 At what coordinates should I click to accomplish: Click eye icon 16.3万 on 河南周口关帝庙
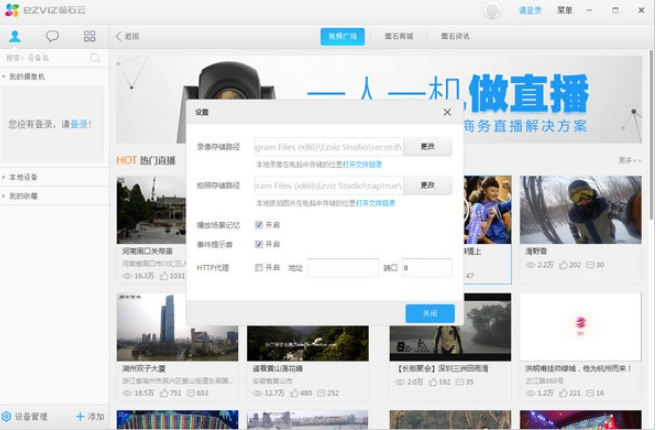click(127, 276)
